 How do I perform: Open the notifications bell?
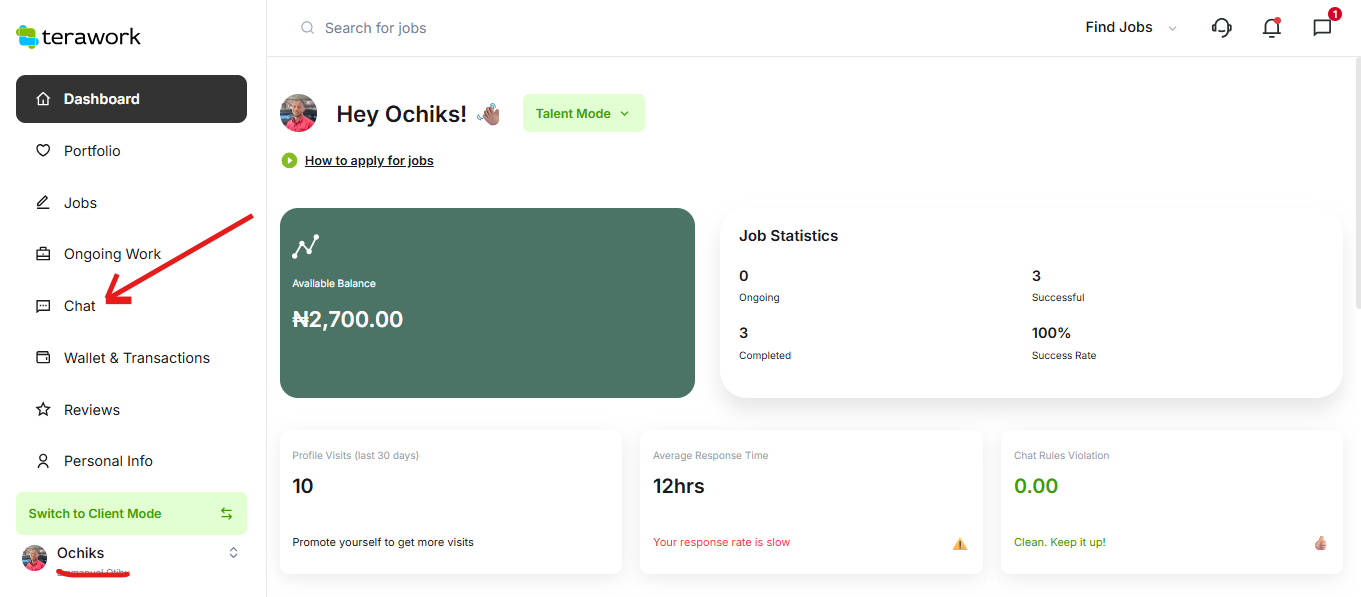1272,28
